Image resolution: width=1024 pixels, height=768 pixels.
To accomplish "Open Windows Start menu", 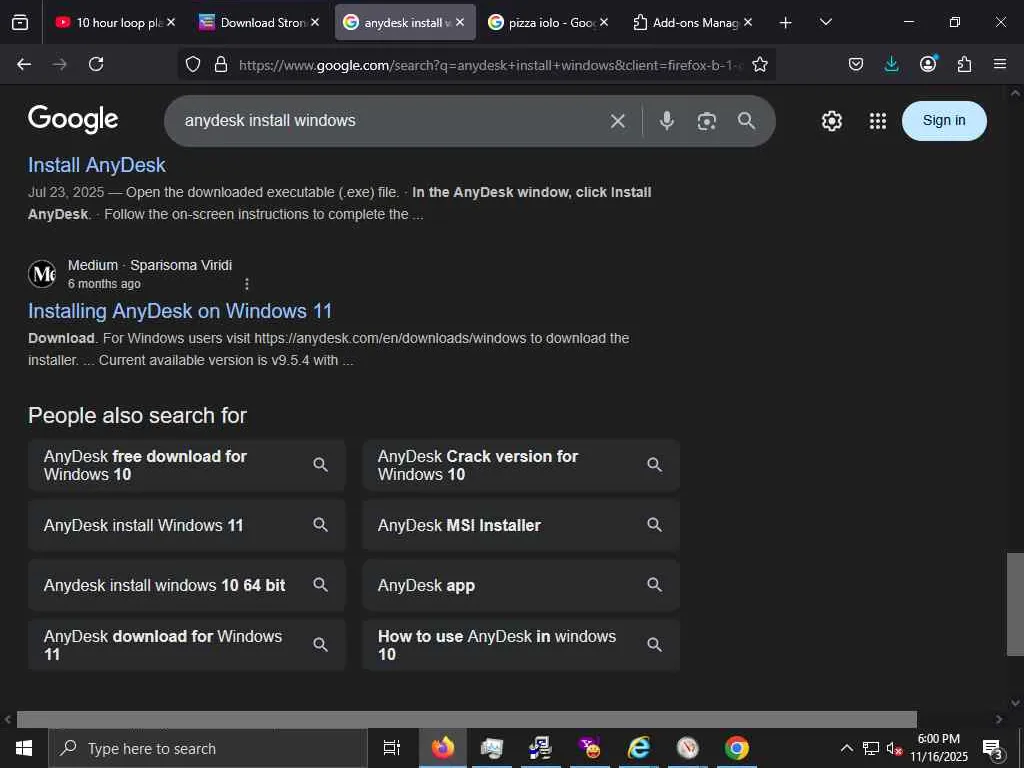I will point(24,748).
